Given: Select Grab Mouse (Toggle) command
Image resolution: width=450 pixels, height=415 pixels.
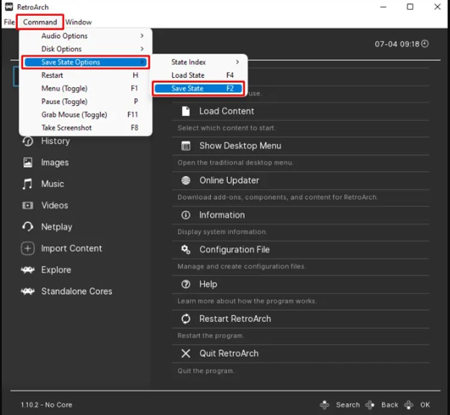Looking at the screenshot, I should [x=86, y=114].
